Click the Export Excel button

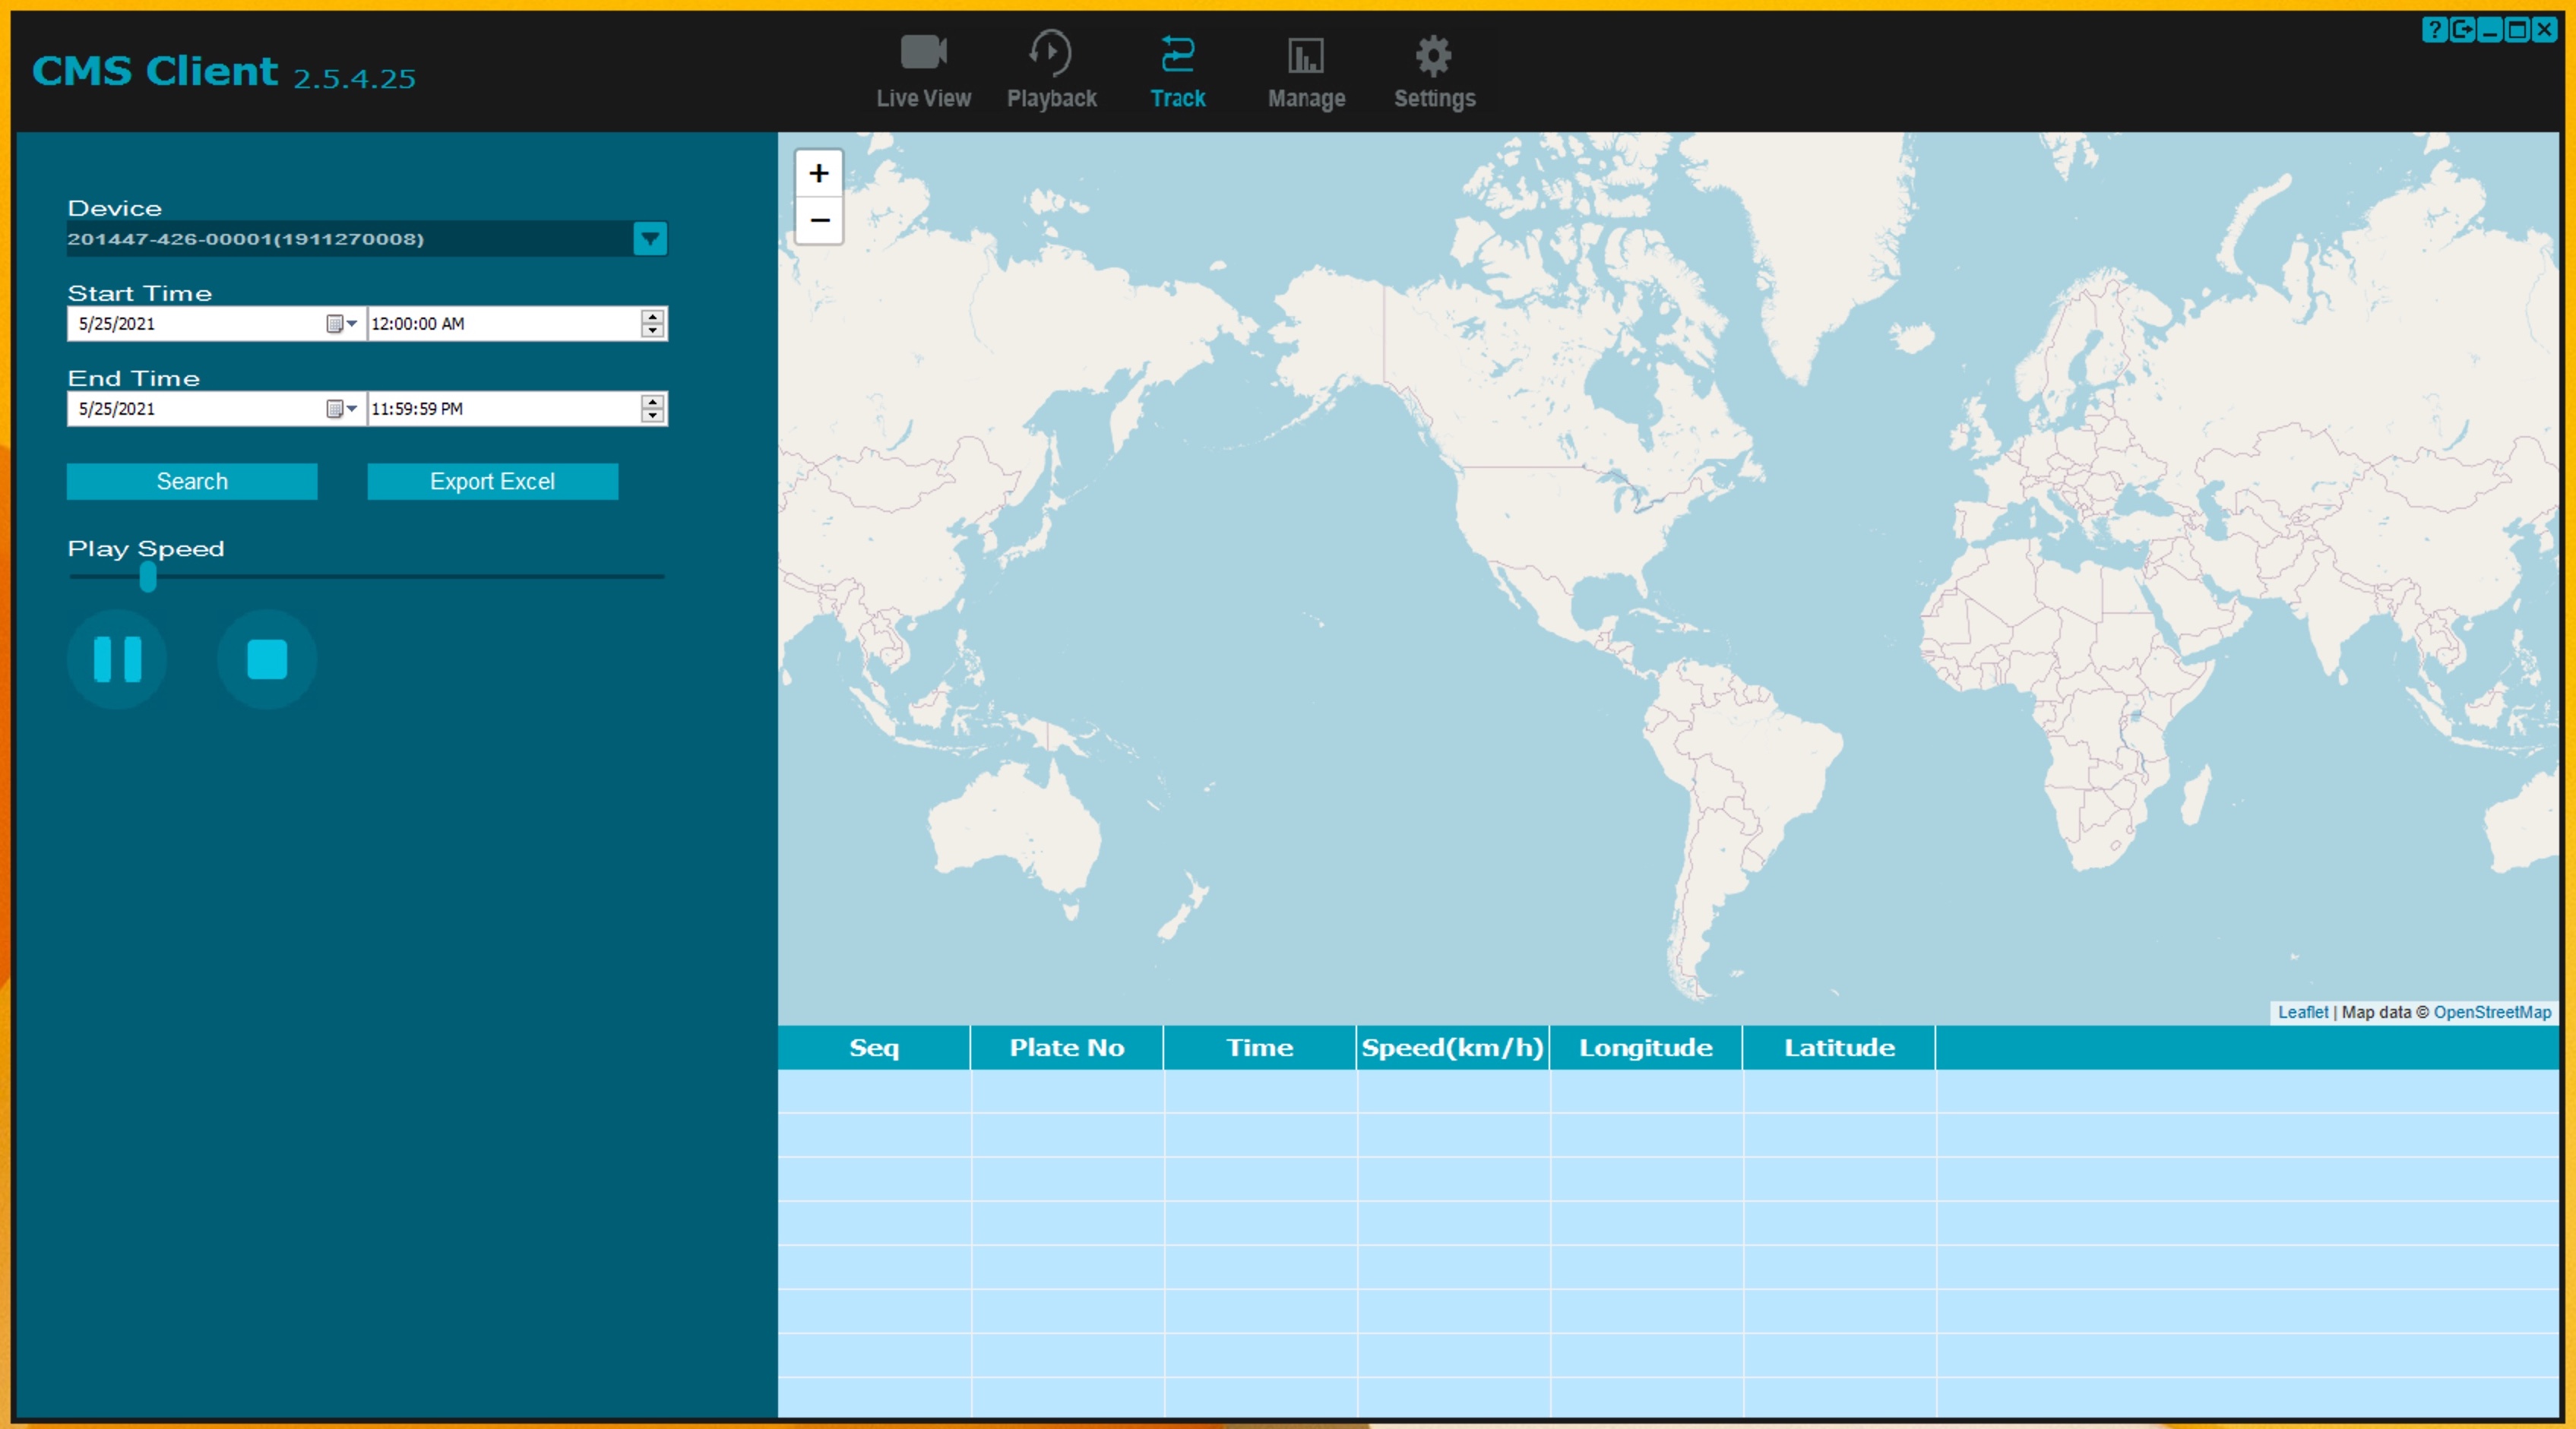(492, 481)
